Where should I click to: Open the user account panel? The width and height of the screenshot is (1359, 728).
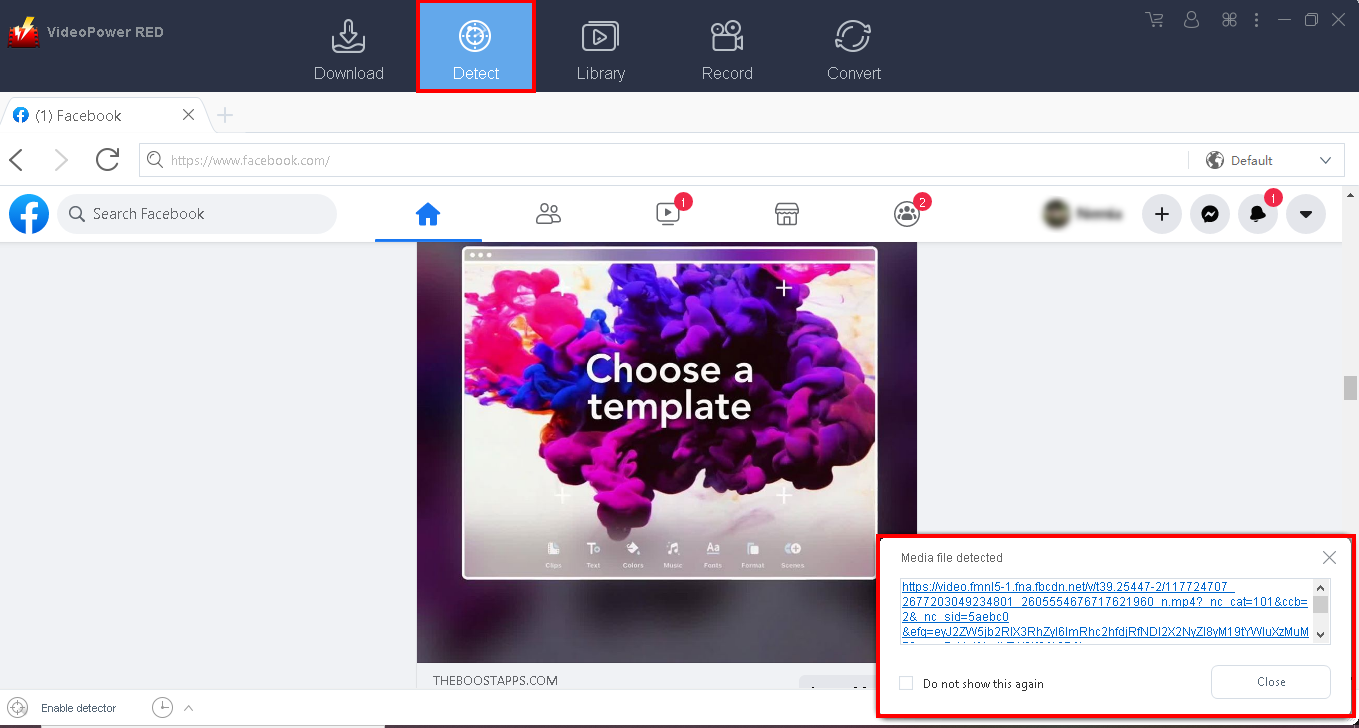pyautogui.click(x=1191, y=19)
